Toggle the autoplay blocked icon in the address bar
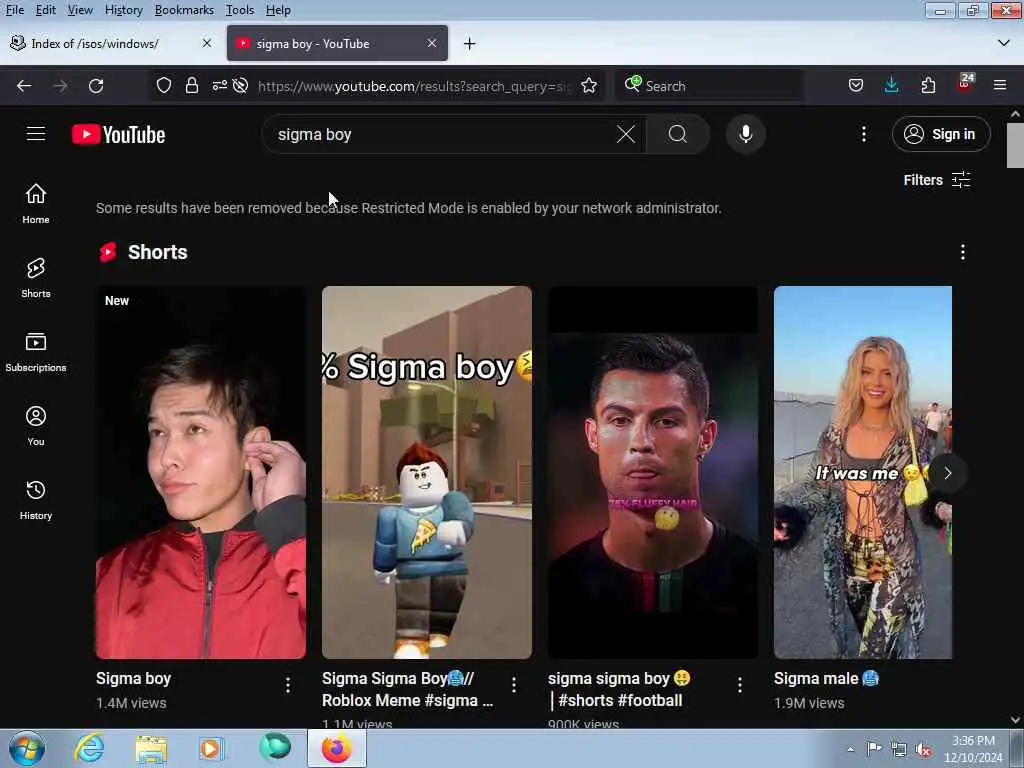This screenshot has height=768, width=1024. coord(240,86)
